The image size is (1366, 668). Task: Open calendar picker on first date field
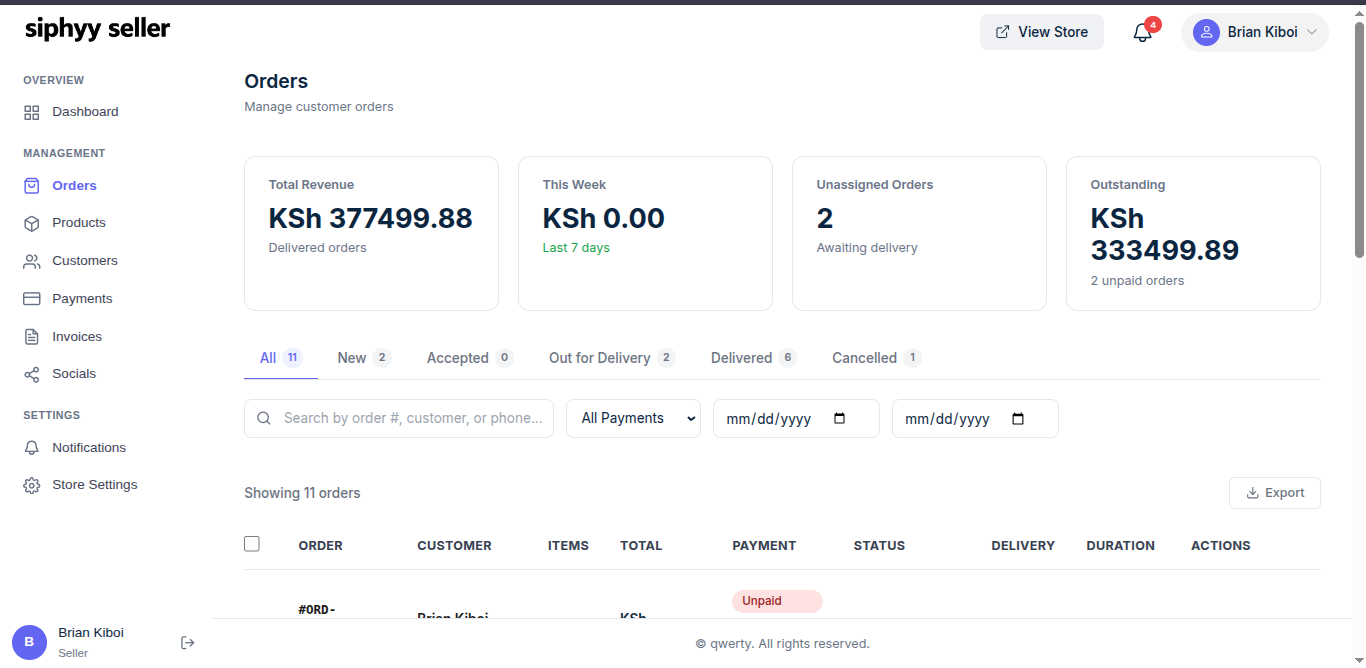pyautogui.click(x=839, y=419)
